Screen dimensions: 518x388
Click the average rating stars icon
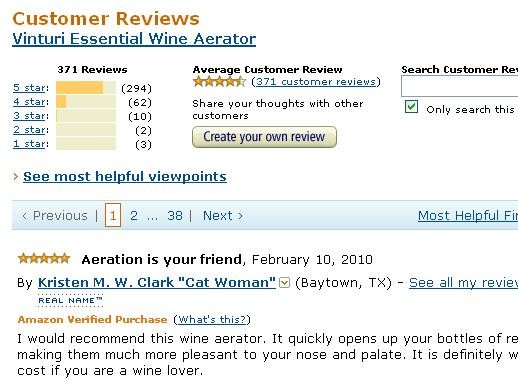(x=219, y=82)
